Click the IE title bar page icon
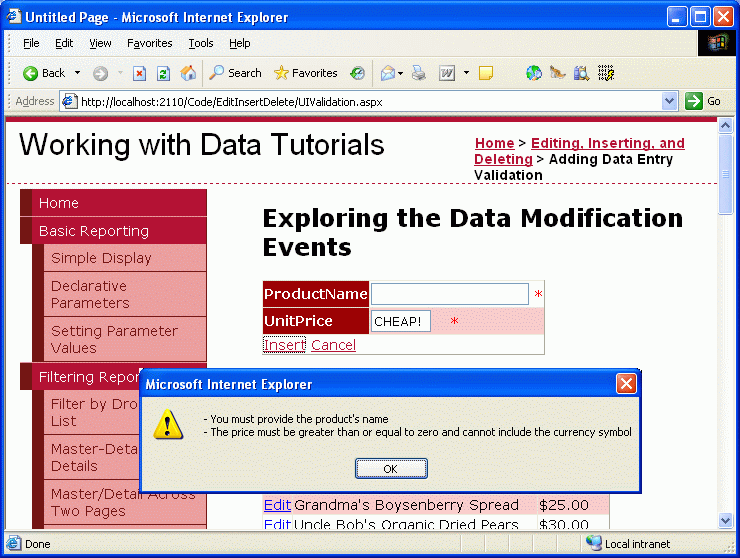 click(x=14, y=17)
